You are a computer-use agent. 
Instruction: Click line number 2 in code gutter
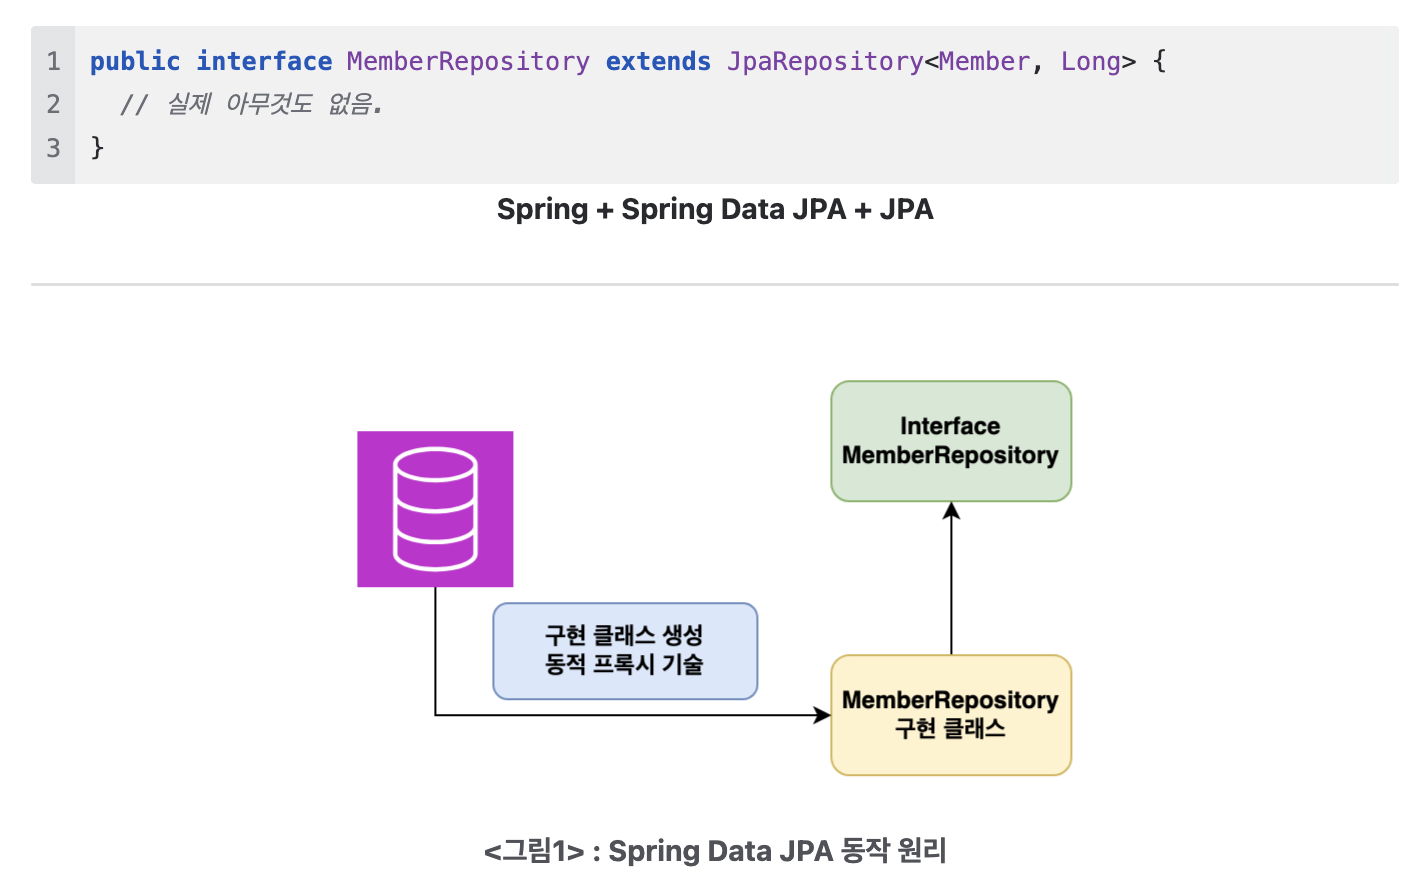click(x=53, y=104)
